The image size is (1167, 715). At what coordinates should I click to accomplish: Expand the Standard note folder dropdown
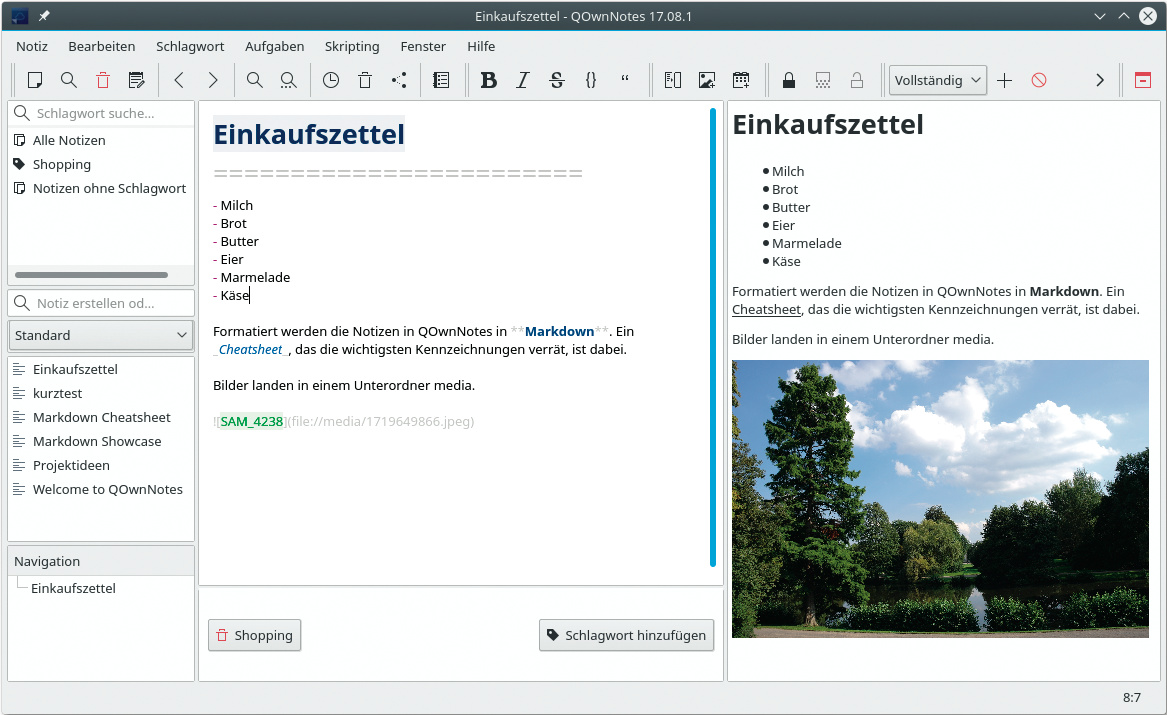click(x=101, y=335)
